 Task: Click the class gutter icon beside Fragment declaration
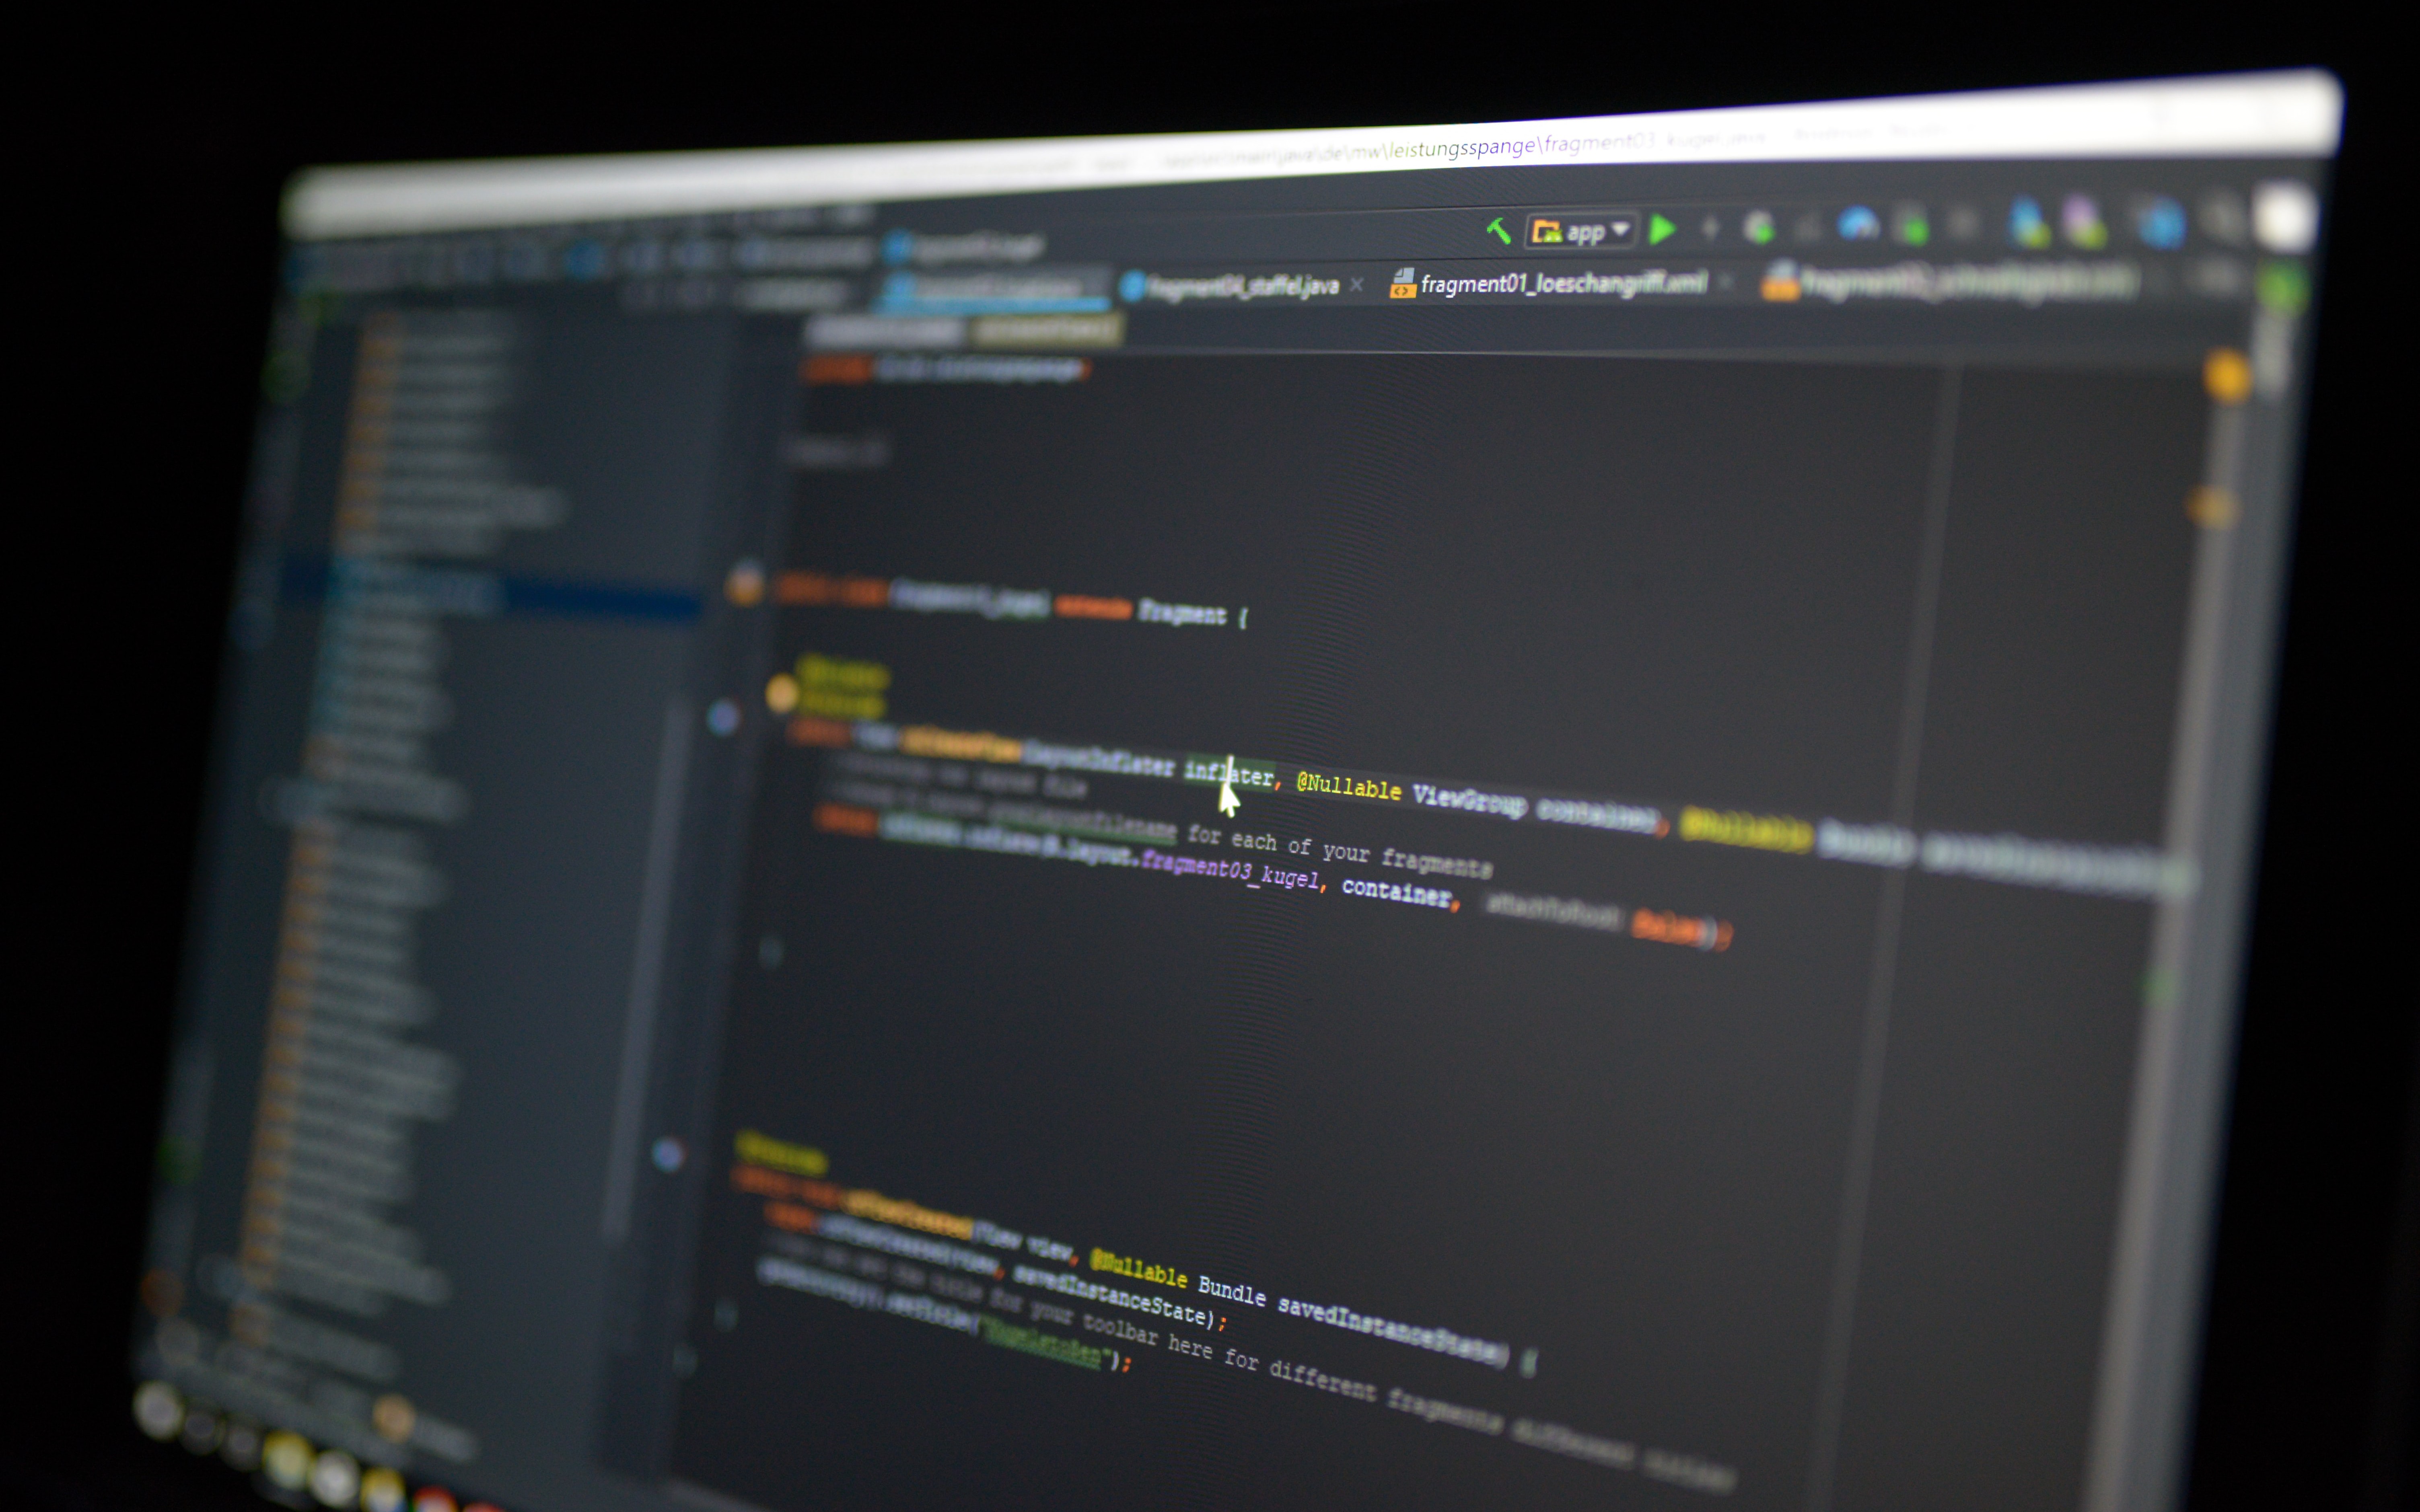point(745,585)
